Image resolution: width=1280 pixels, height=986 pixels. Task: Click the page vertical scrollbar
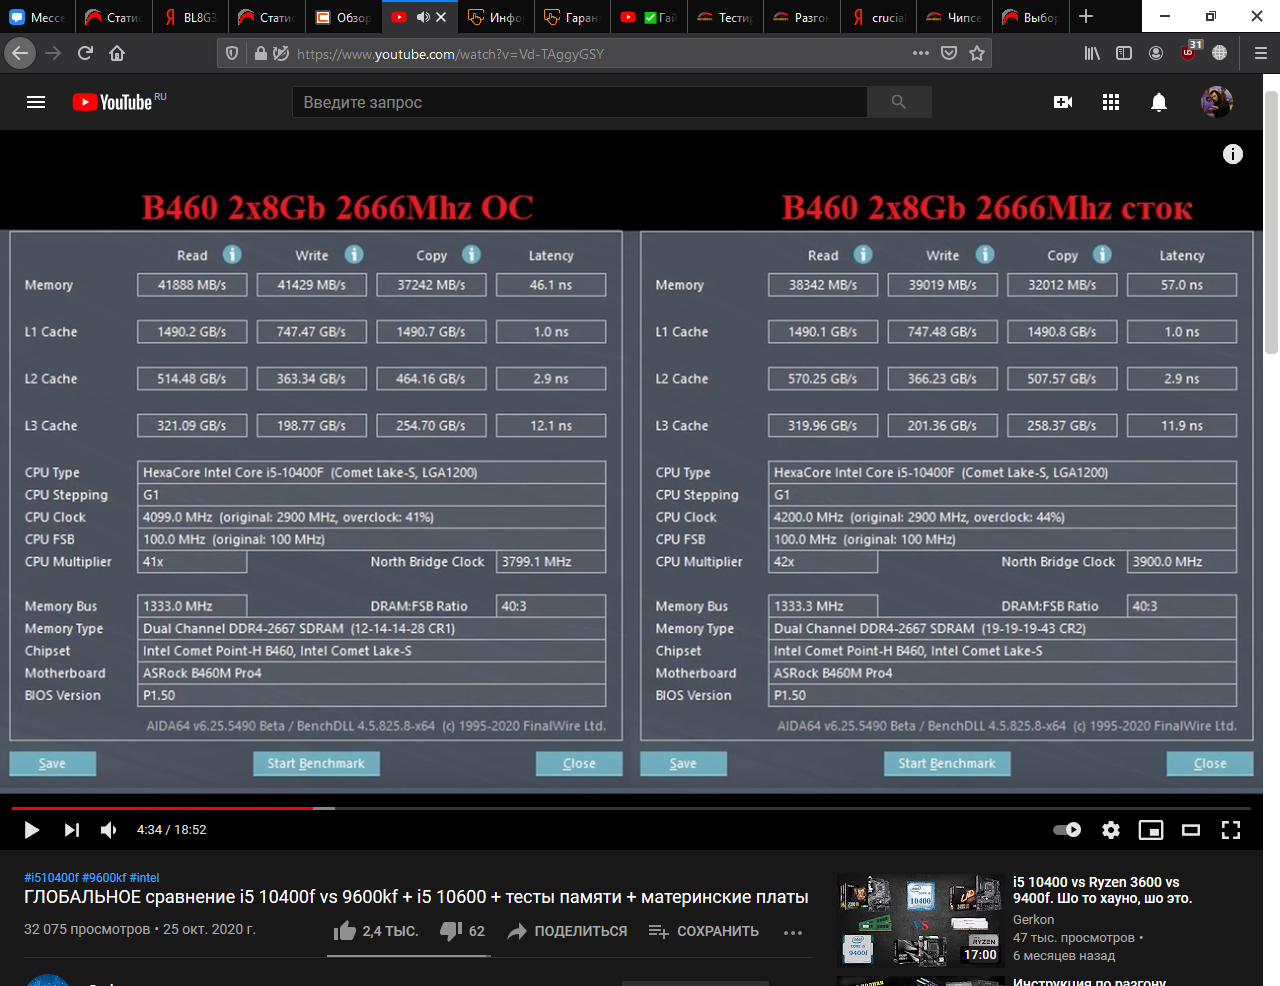1271,222
